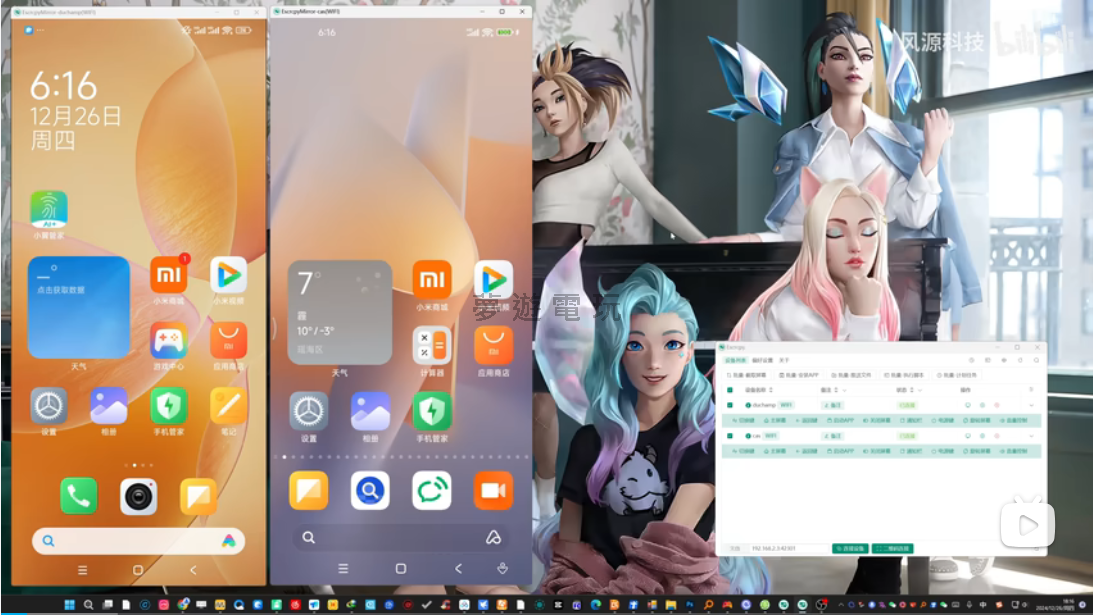The height and width of the screenshot is (615, 1093).
Task: Open 游戏中心 on the duchamp phone
Action: tap(169, 340)
